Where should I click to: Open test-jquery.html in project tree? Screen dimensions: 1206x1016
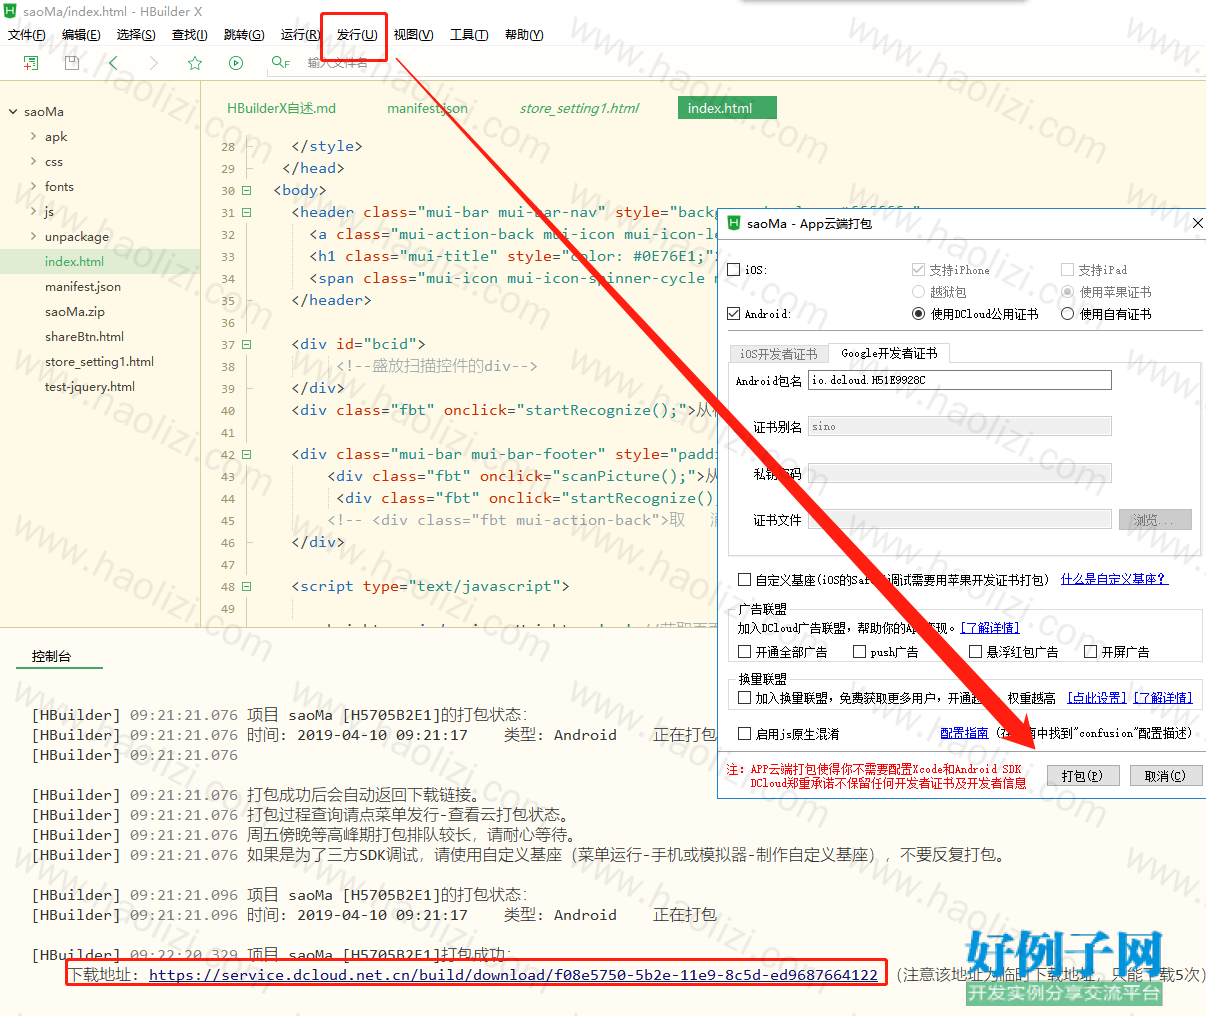pyautogui.click(x=90, y=387)
